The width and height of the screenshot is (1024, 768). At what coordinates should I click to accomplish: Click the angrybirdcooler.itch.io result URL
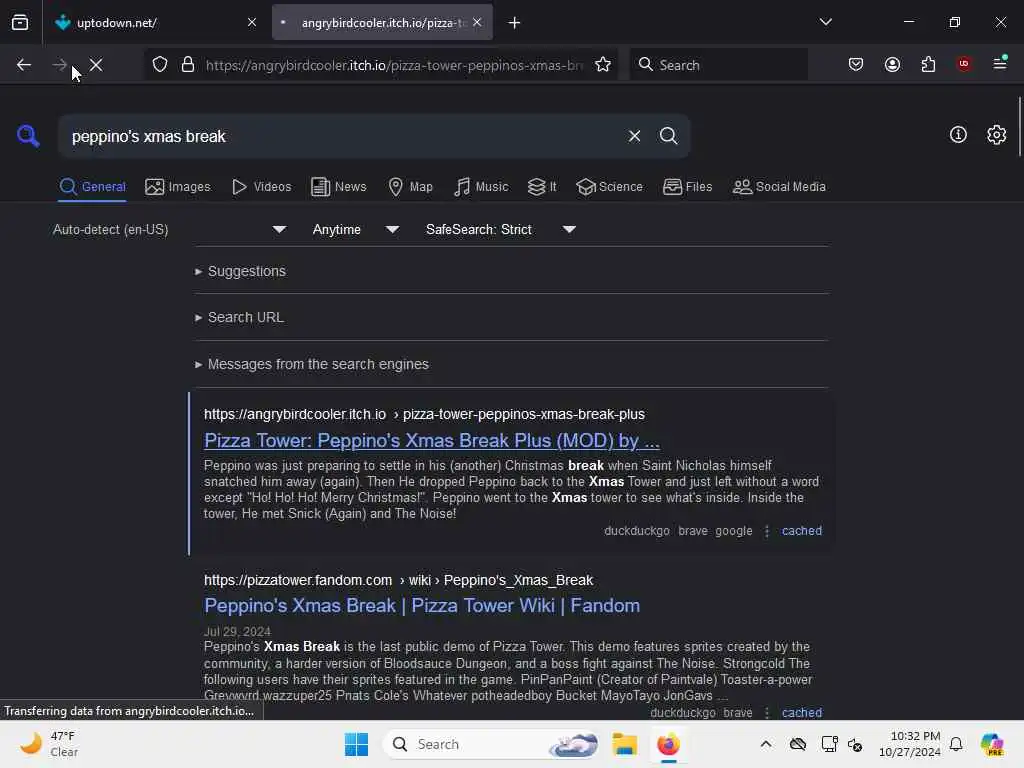pyautogui.click(x=424, y=415)
